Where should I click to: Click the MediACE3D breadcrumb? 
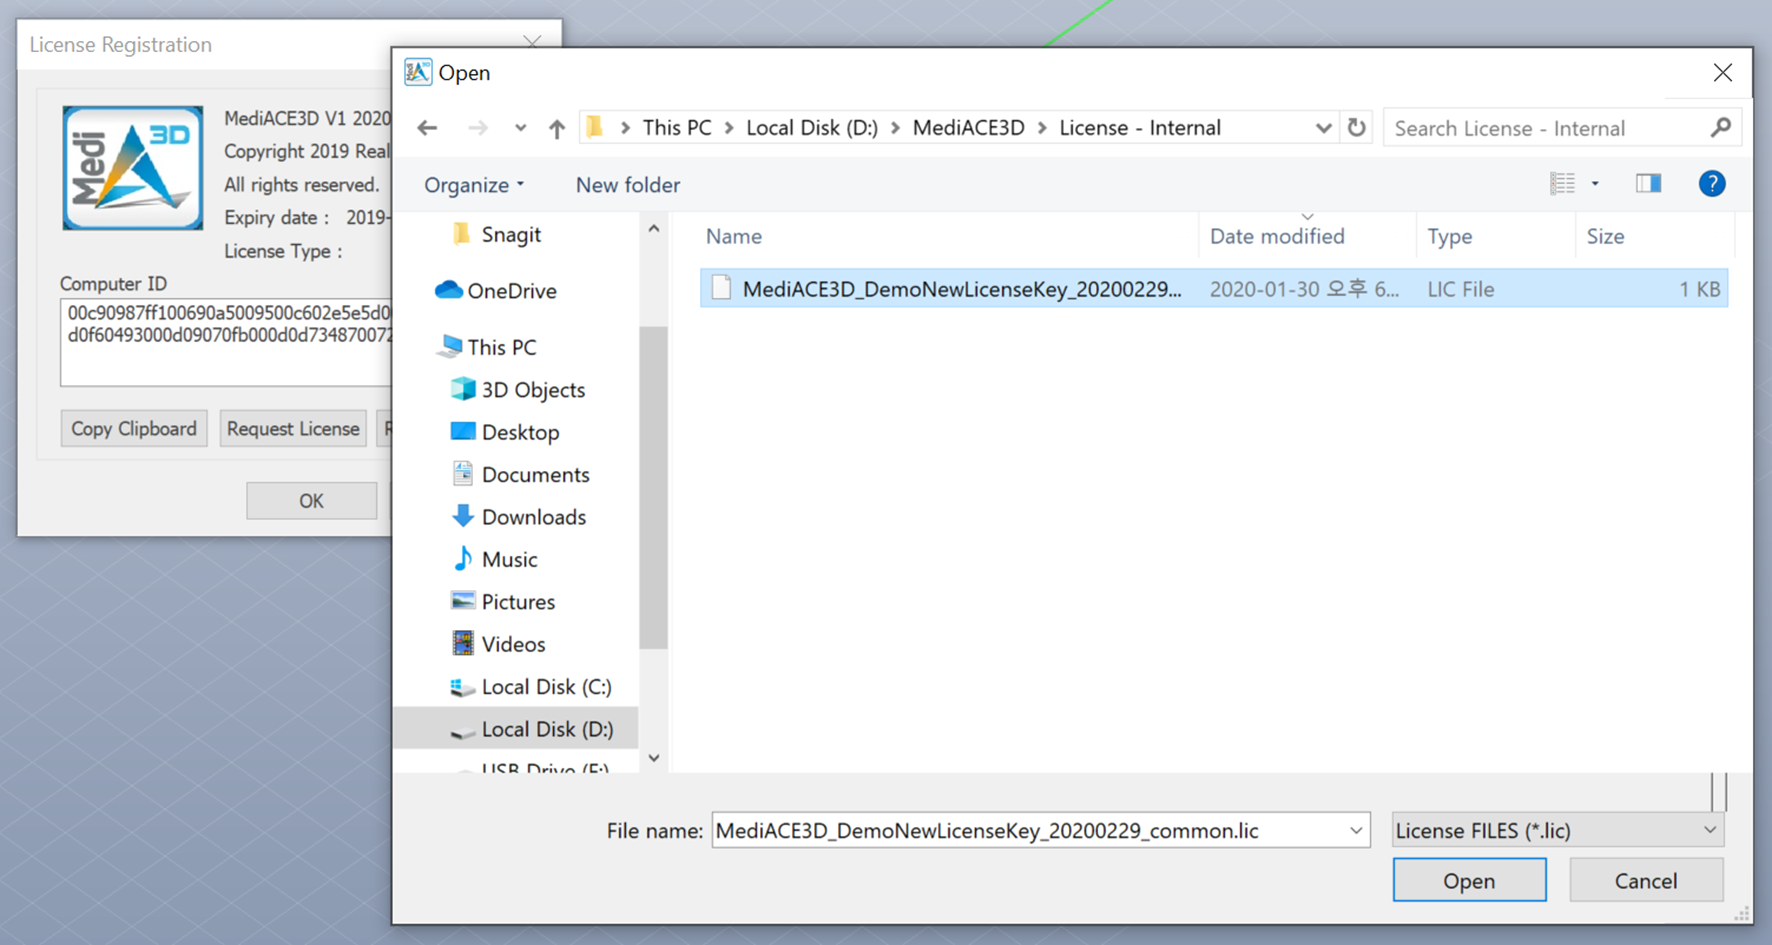pyautogui.click(x=968, y=128)
